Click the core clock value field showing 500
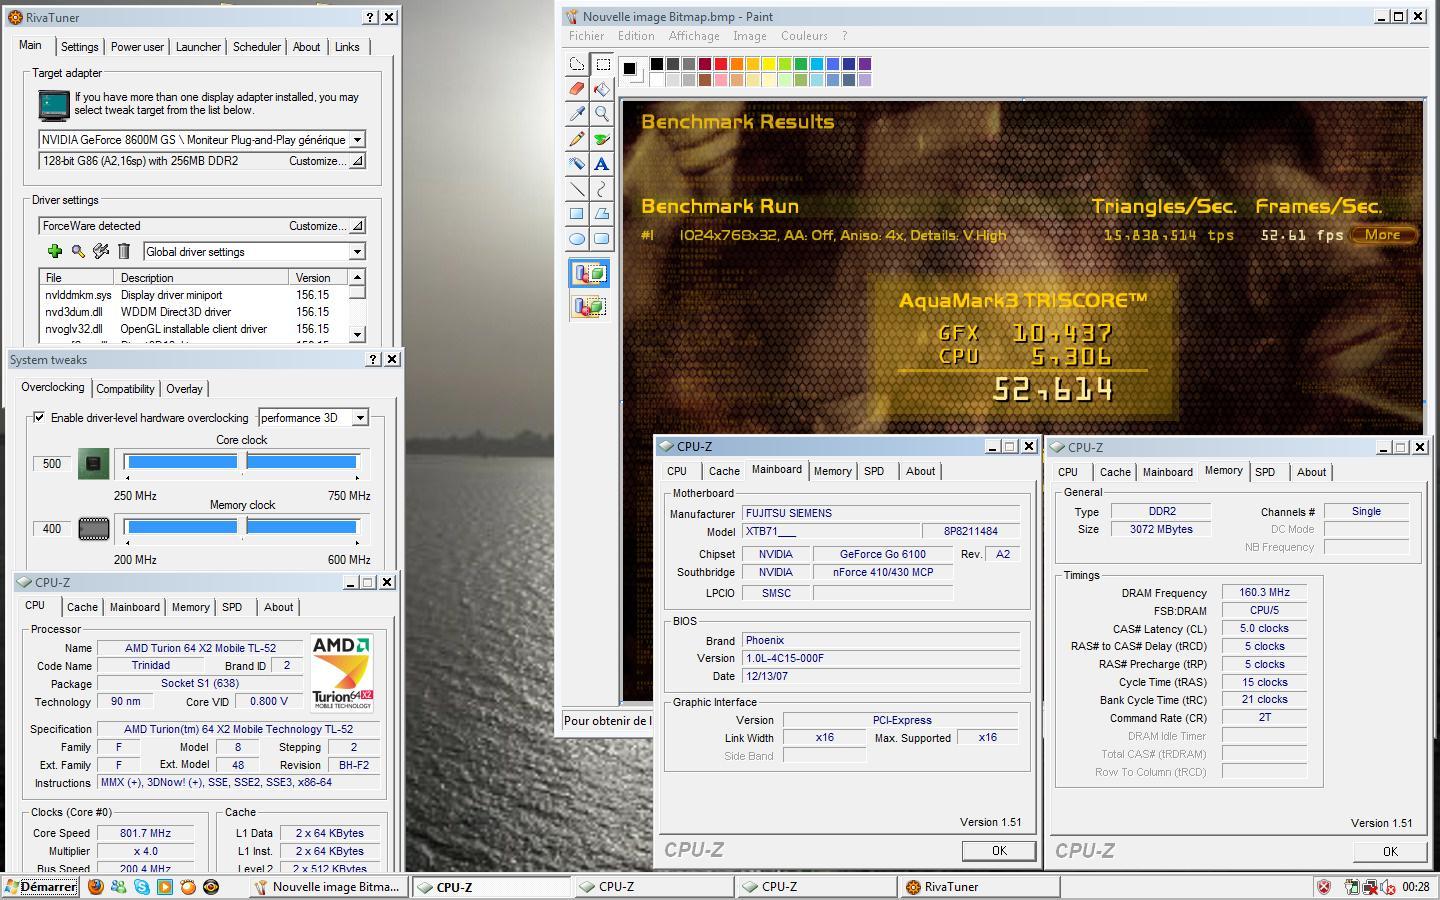The image size is (1440, 900). (52, 464)
